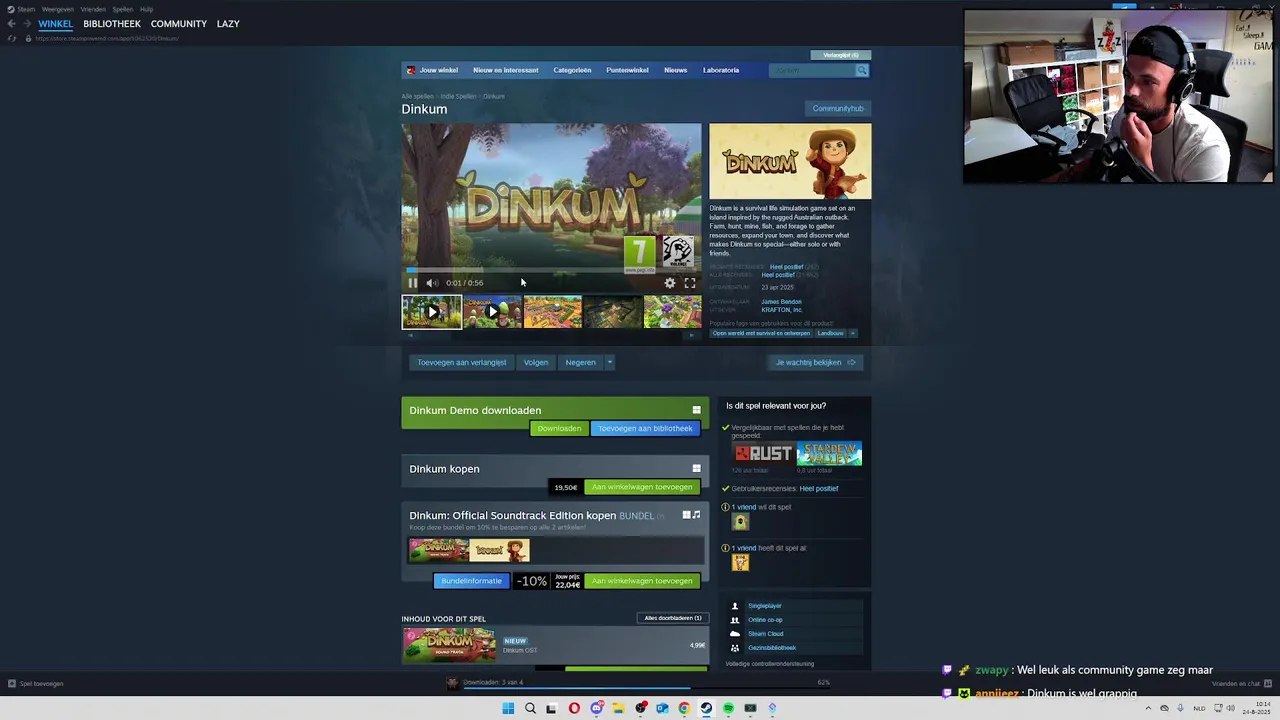Screen dimensions: 1280x720
Task: Click the Negeren button
Action: point(580,362)
